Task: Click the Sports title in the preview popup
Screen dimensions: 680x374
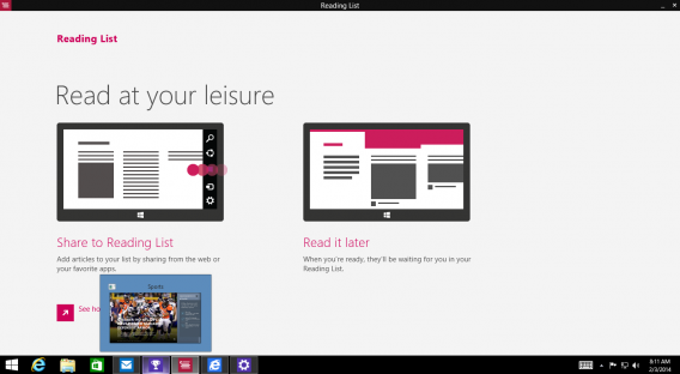Action: [156, 286]
